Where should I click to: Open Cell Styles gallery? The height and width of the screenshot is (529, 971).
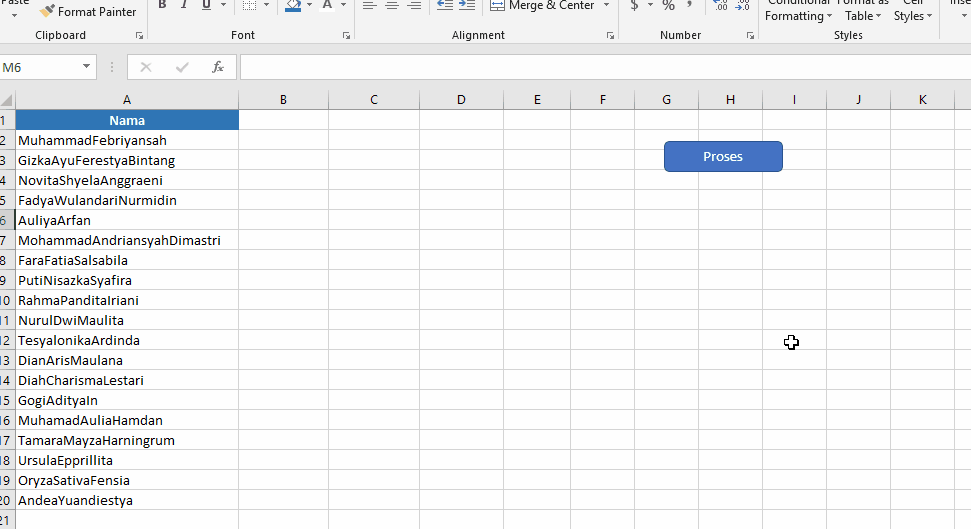[913, 11]
